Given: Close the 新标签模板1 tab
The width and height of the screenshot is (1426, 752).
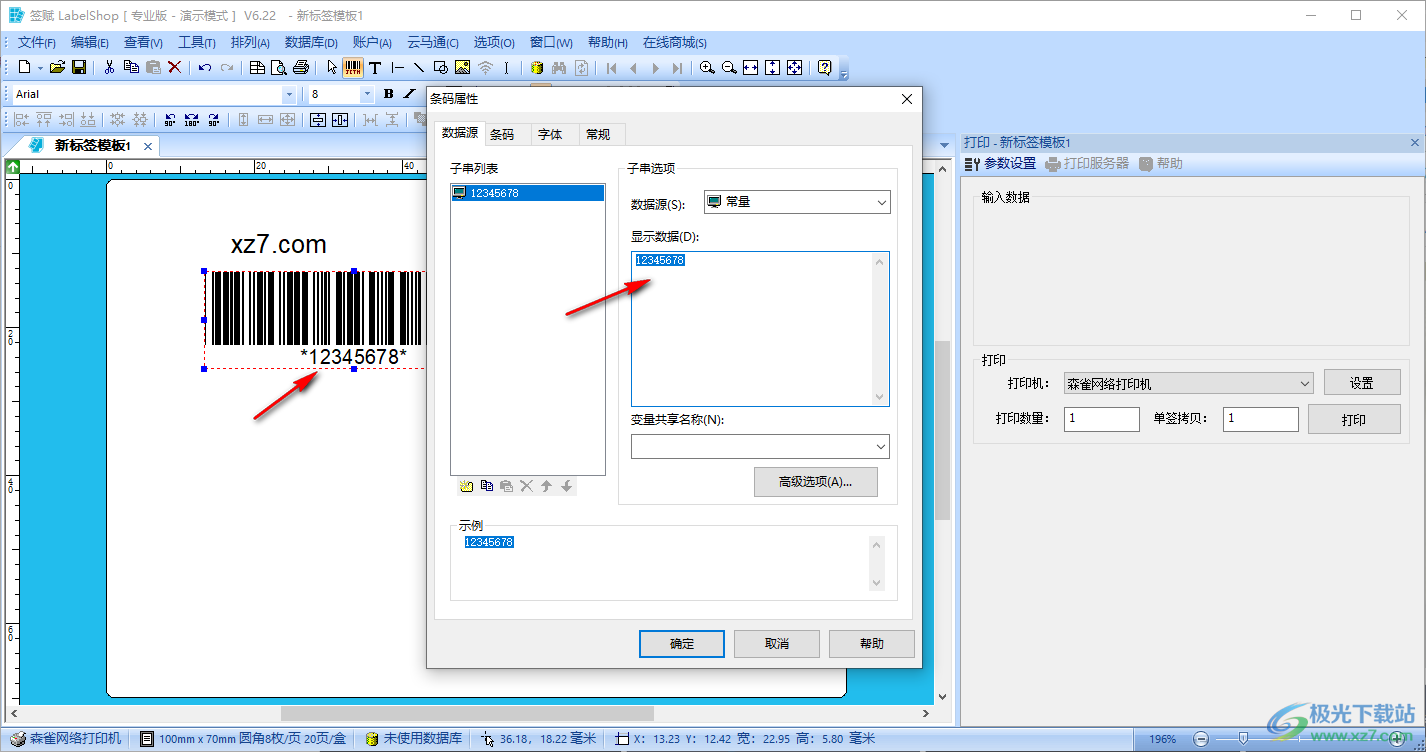Looking at the screenshot, I should 148,146.
